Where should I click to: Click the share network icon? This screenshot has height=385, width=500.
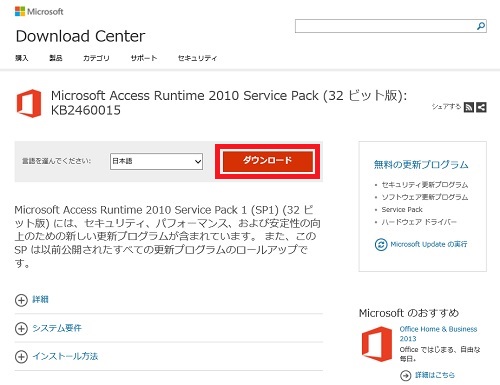tap(481, 107)
